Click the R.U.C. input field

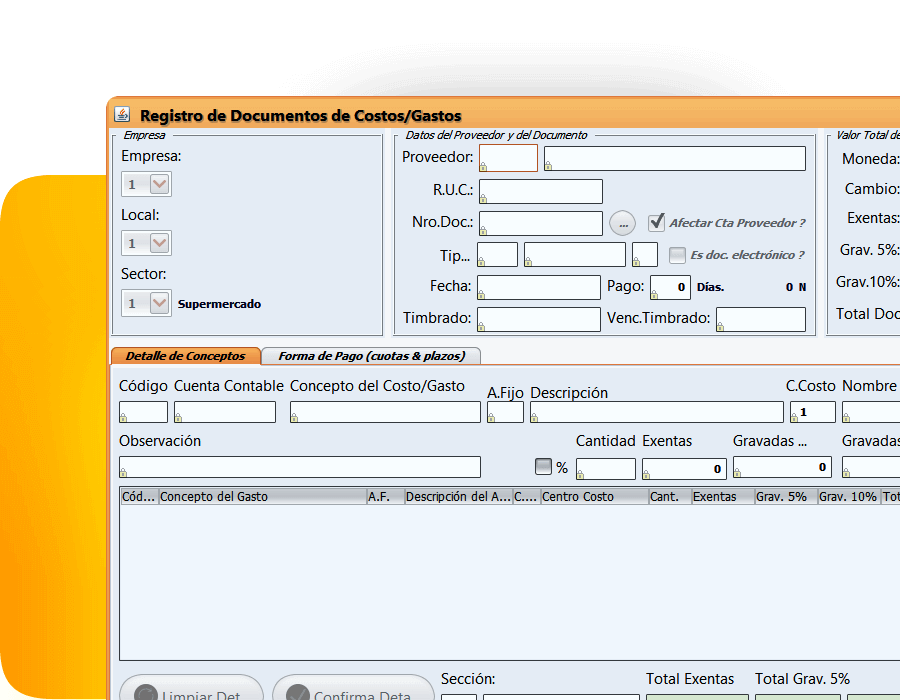tap(541, 191)
